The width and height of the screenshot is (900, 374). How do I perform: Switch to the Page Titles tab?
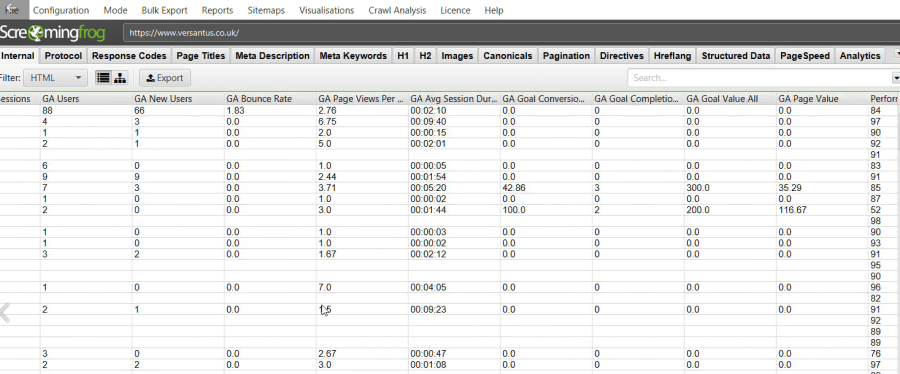point(201,56)
